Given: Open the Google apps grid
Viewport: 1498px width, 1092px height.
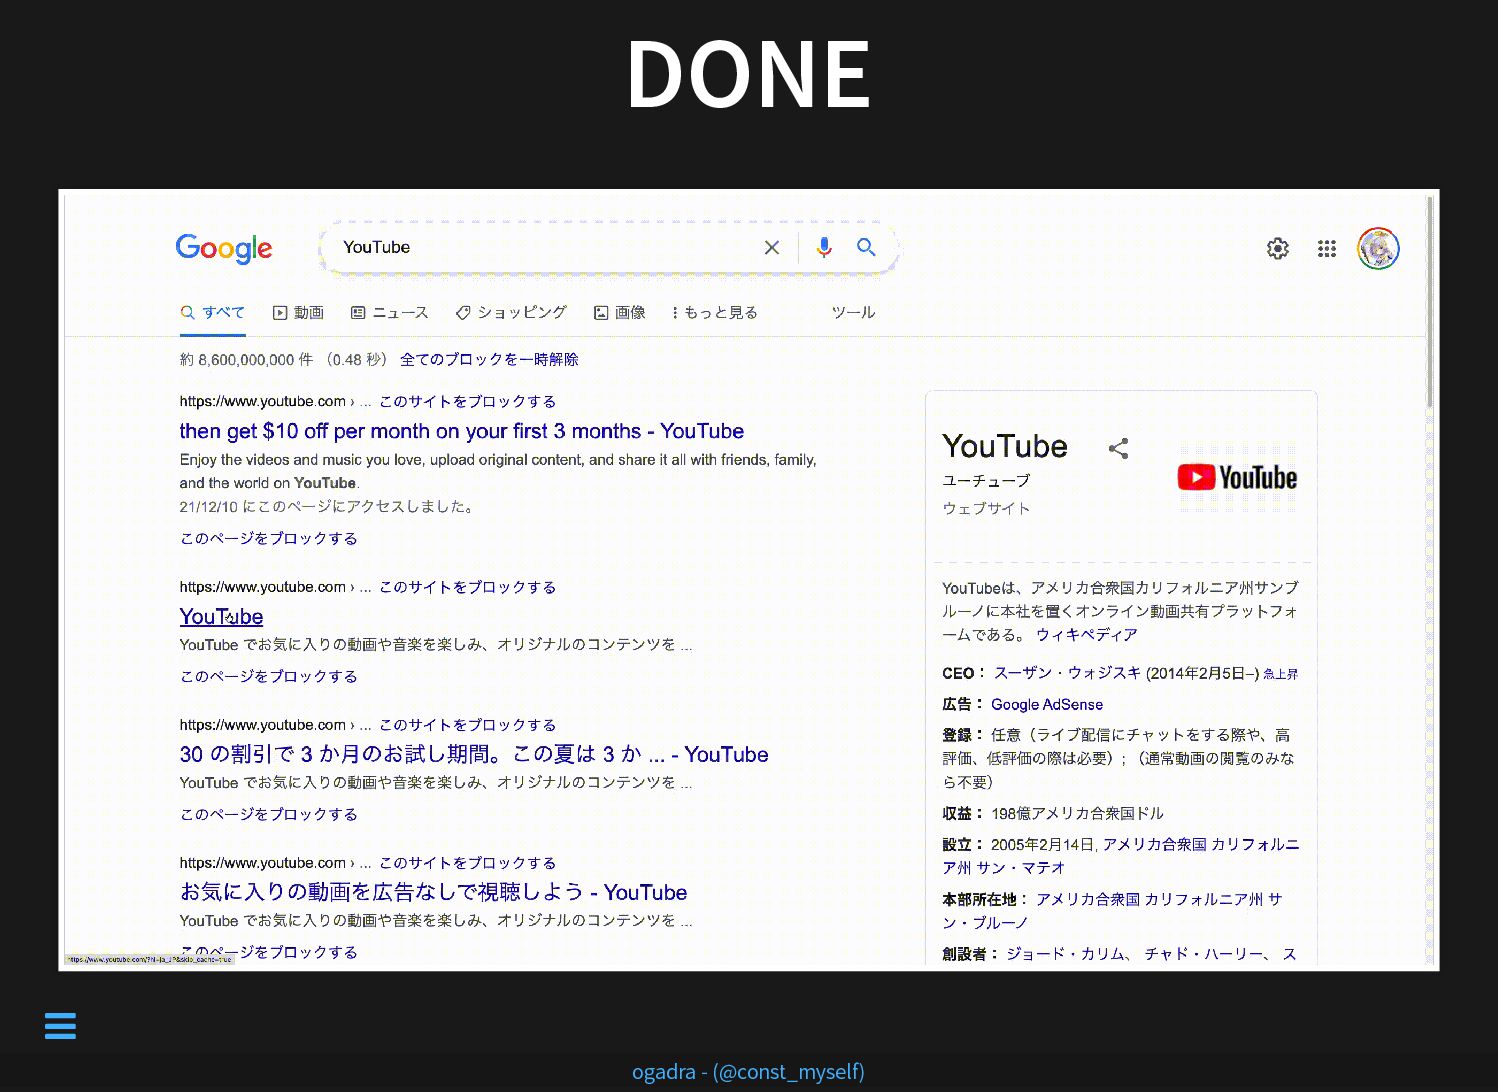Looking at the screenshot, I should click(x=1327, y=248).
